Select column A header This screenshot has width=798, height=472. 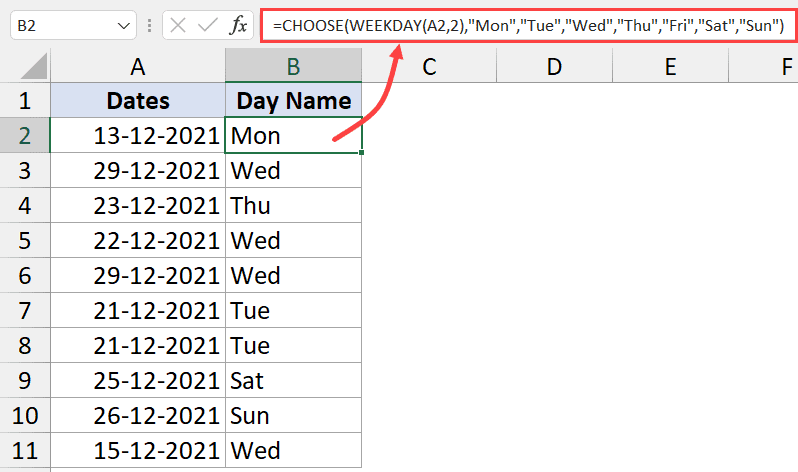[137, 67]
